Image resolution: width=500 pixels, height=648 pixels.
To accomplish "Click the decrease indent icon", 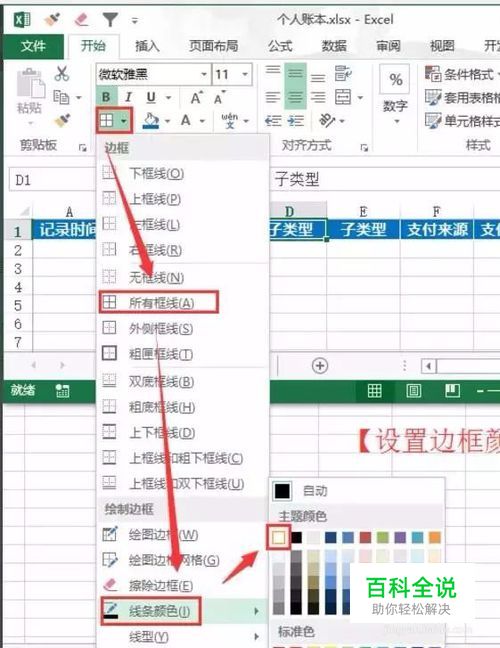I will (x=273, y=121).
